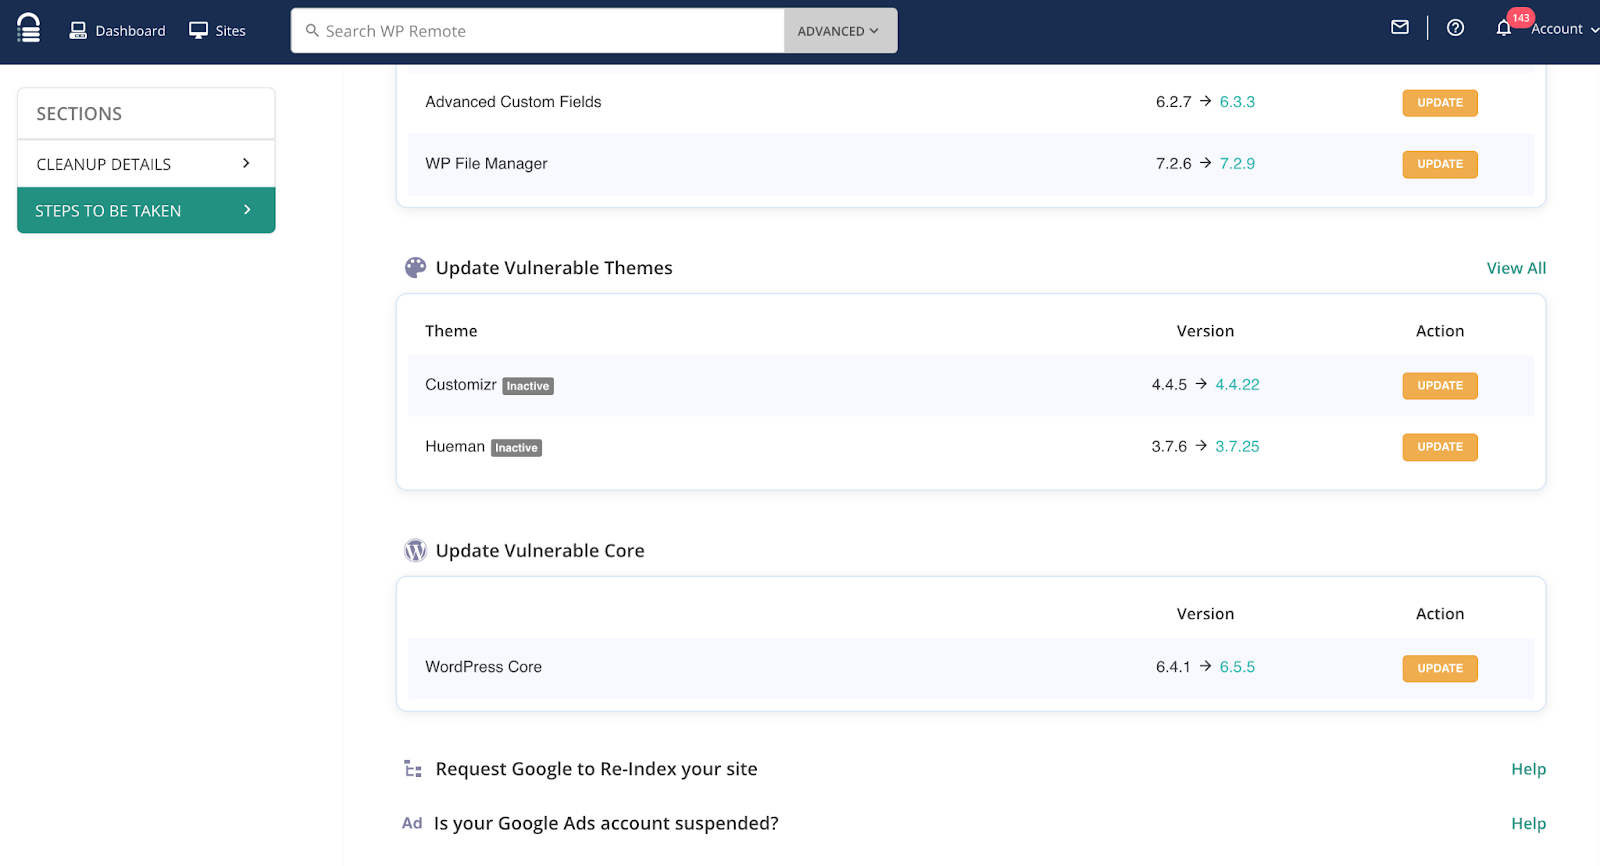Open the Sites nav item

point(217,30)
